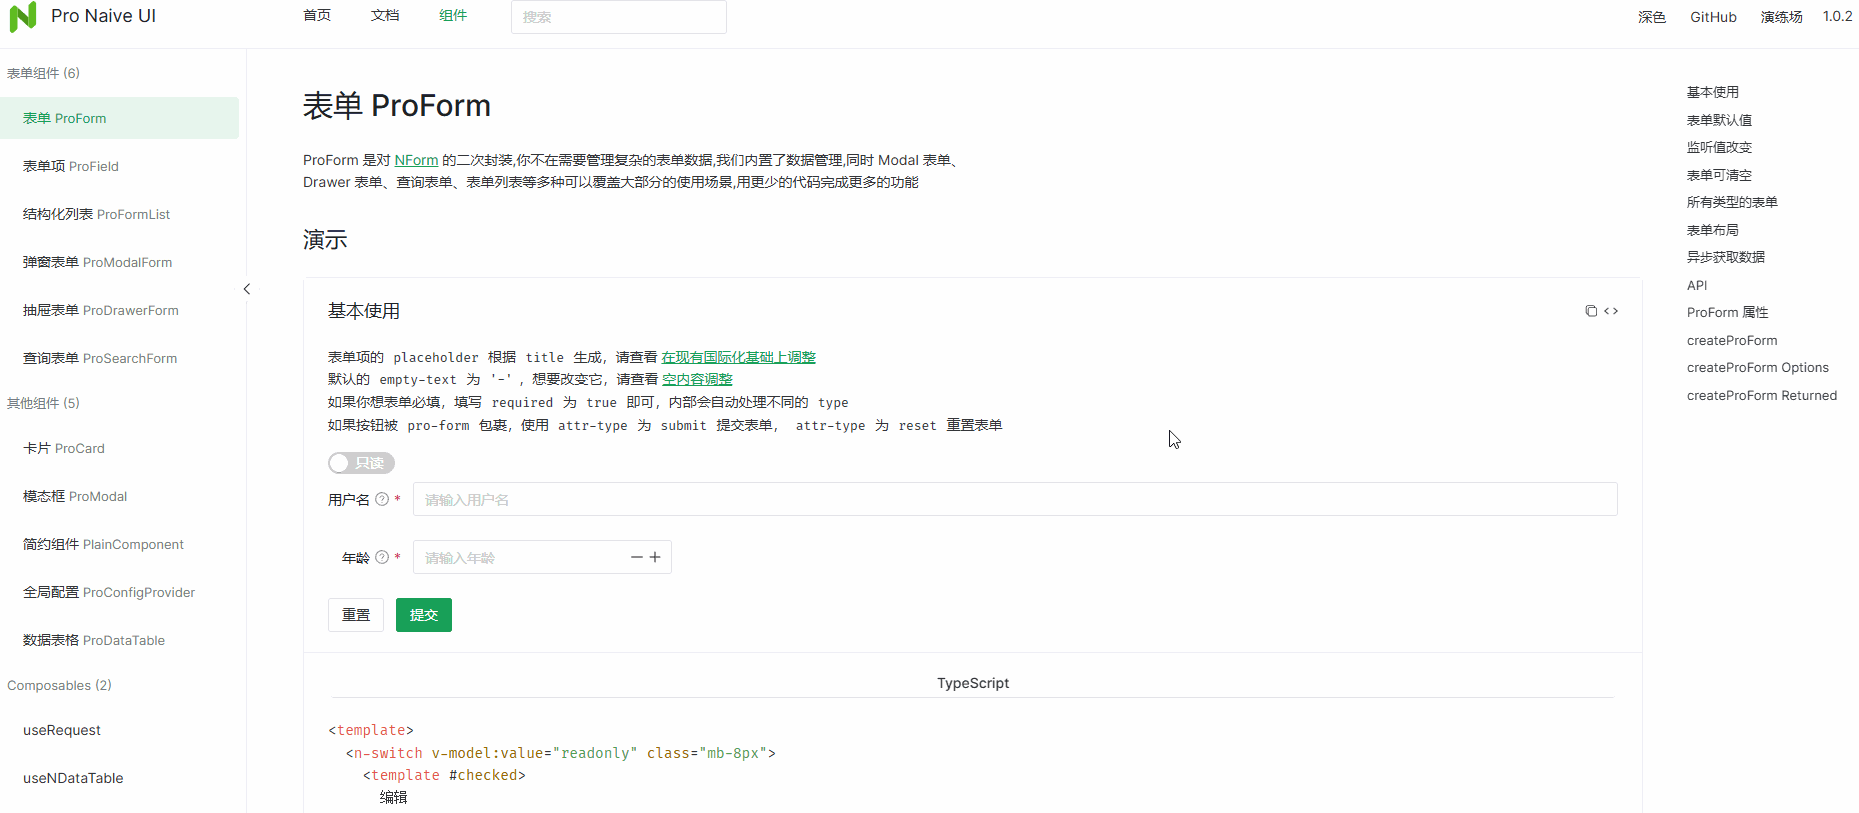This screenshot has height=813, width=1859.
Task: Jump to 表单默认值 anchor
Action: 1719,120
